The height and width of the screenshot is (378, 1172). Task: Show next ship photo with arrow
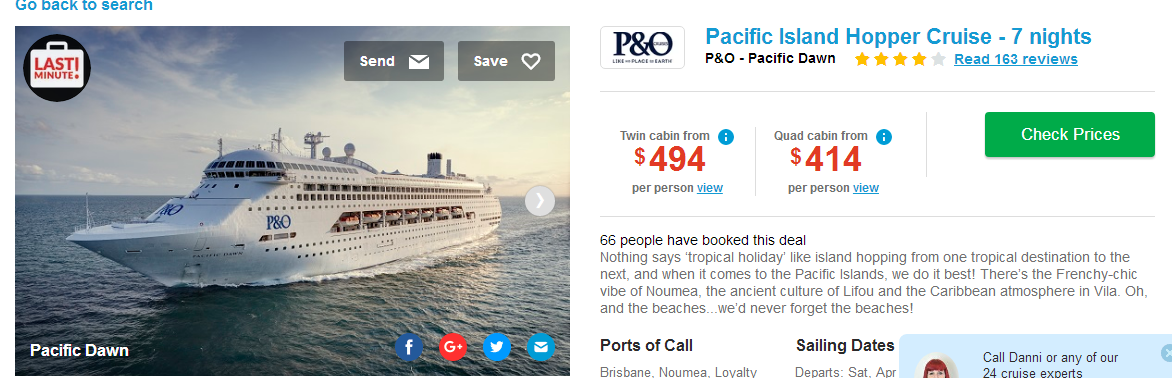click(x=540, y=201)
